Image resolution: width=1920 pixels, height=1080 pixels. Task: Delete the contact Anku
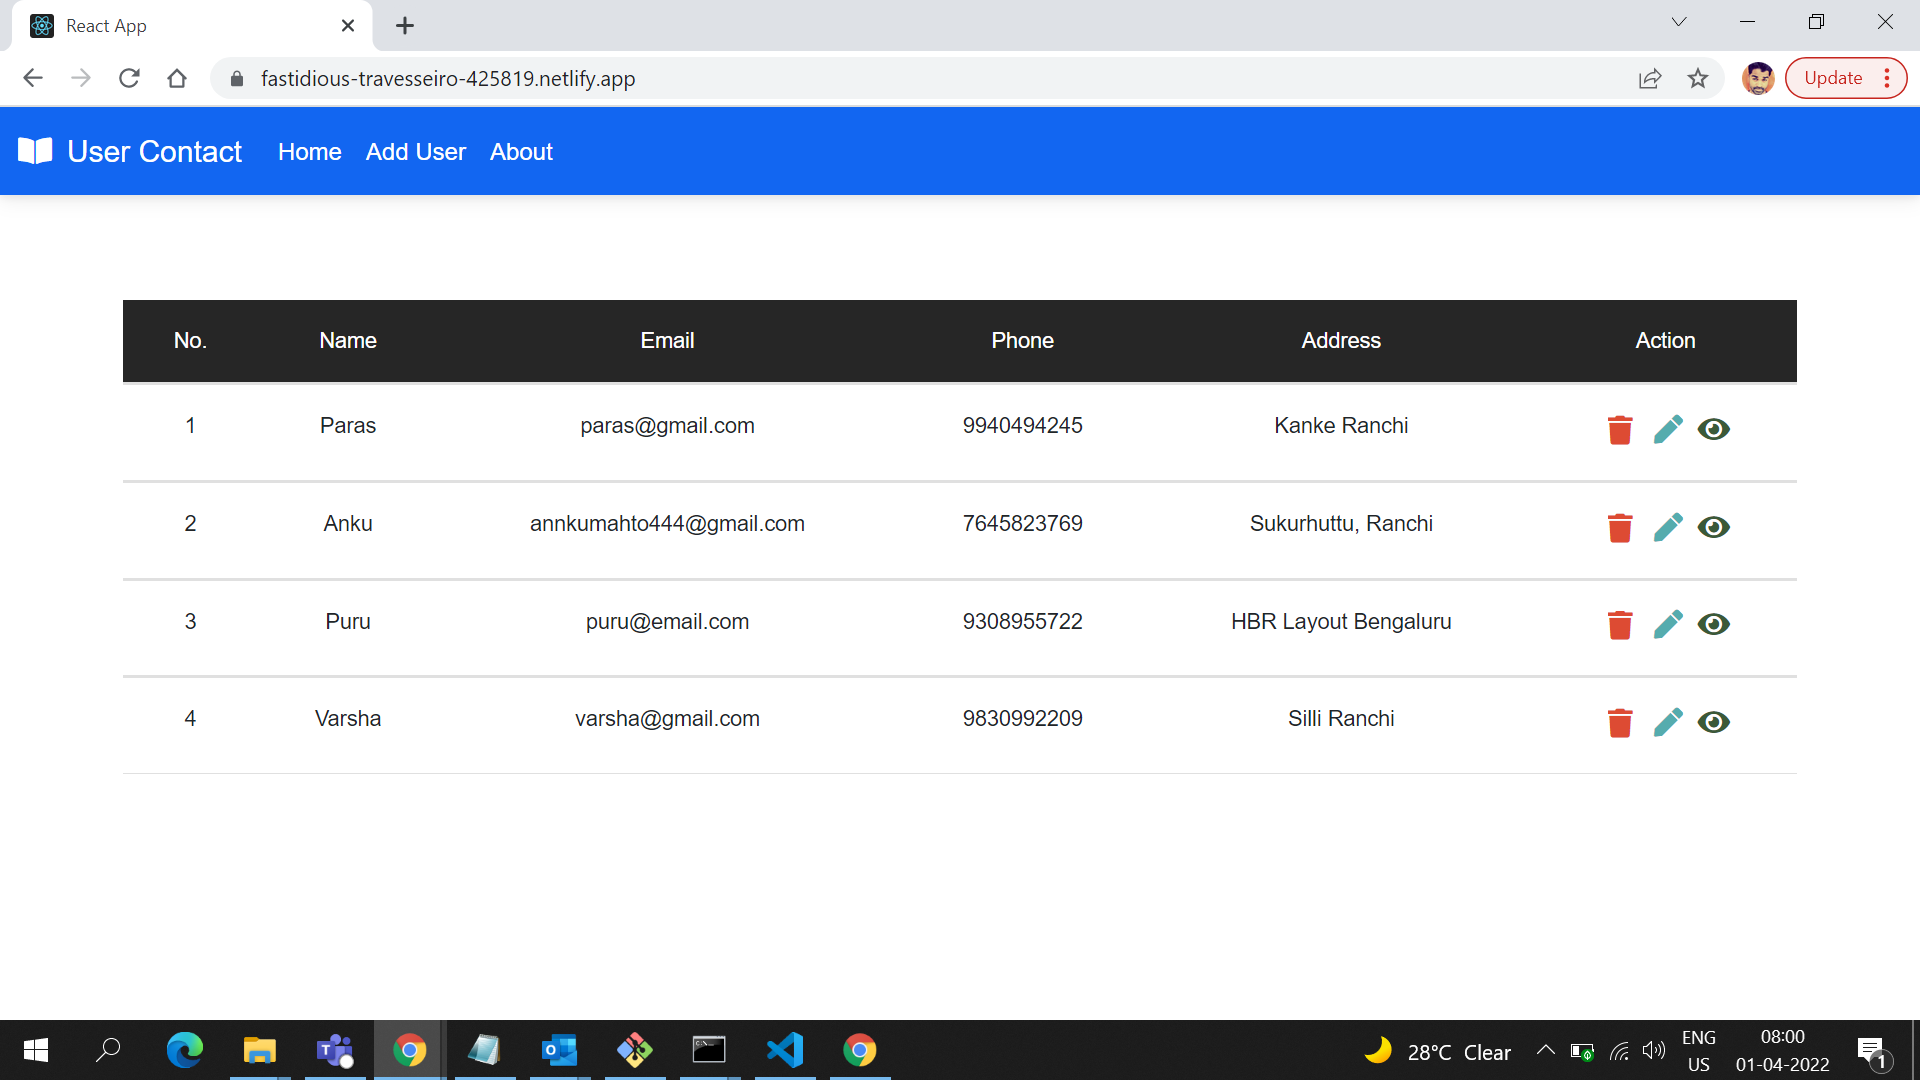pyautogui.click(x=1620, y=527)
